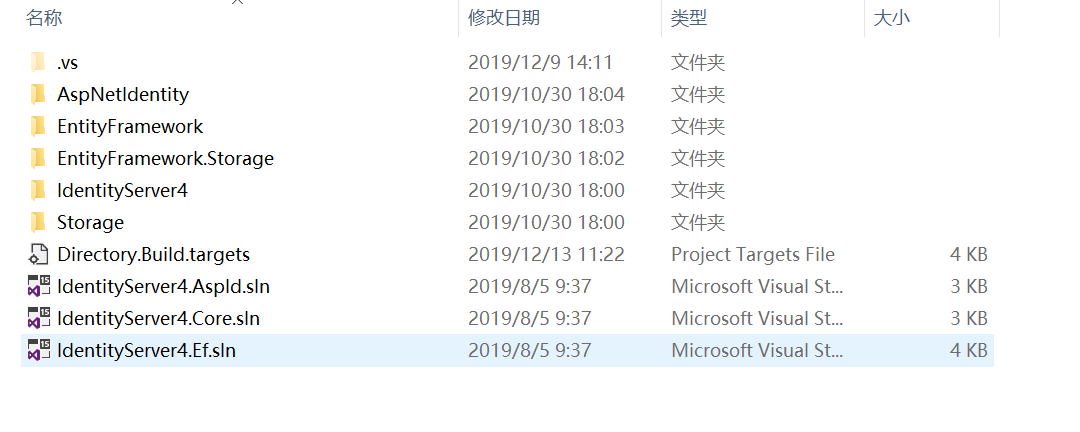Select the IdentityServer4.Core.sln solution icon
This screenshot has width=1080, height=432.
38,319
